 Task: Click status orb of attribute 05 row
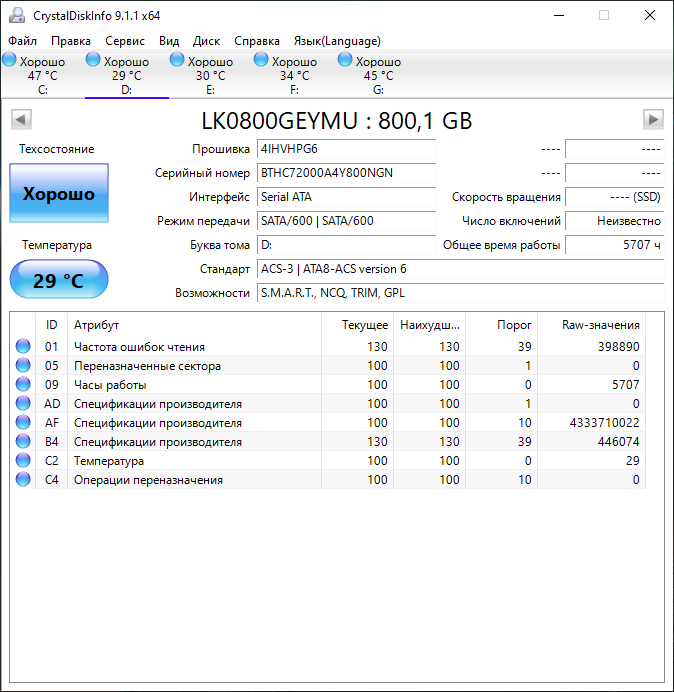pyautogui.click(x=23, y=365)
